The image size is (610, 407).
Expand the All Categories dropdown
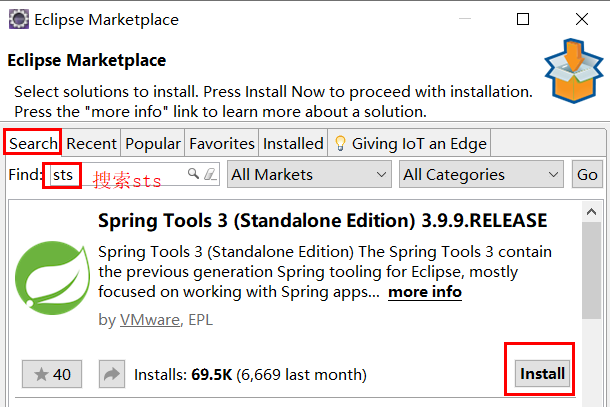point(481,174)
